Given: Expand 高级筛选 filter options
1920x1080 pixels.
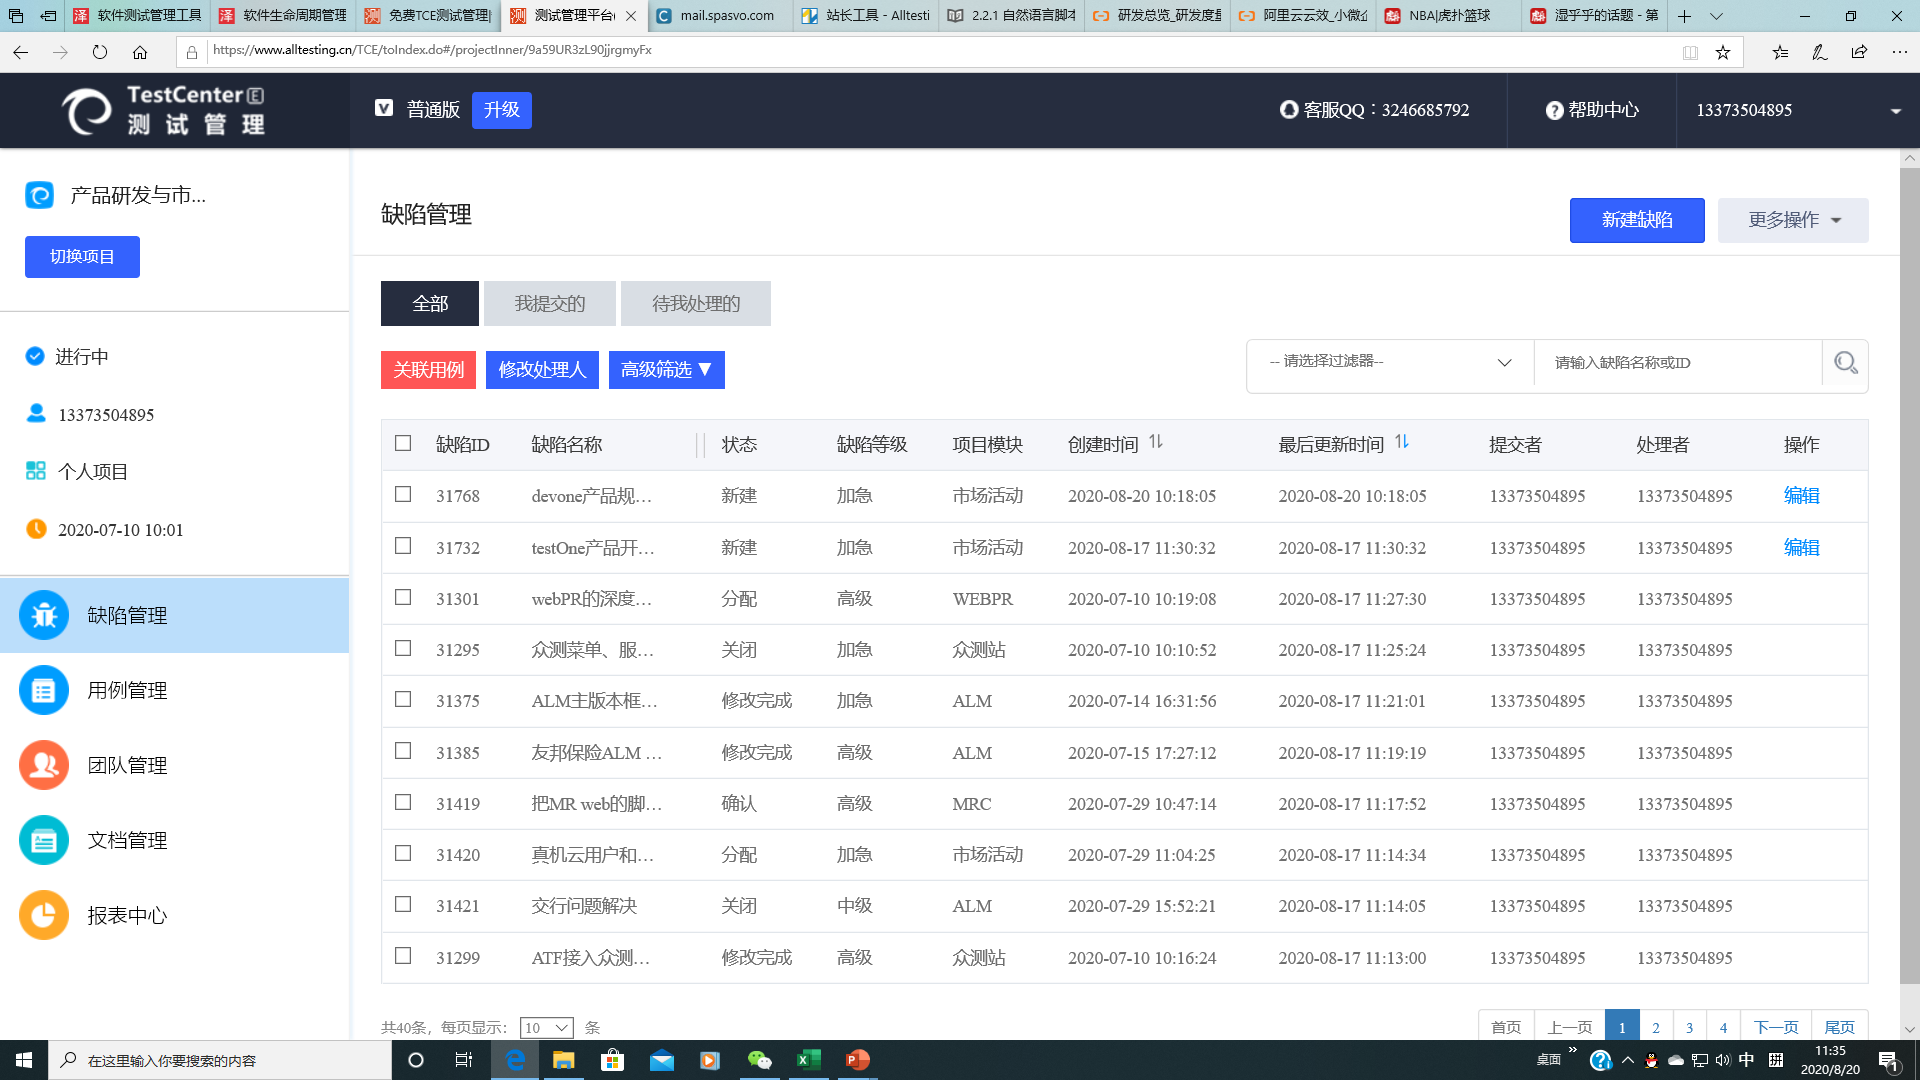Looking at the screenshot, I should [x=666, y=370].
